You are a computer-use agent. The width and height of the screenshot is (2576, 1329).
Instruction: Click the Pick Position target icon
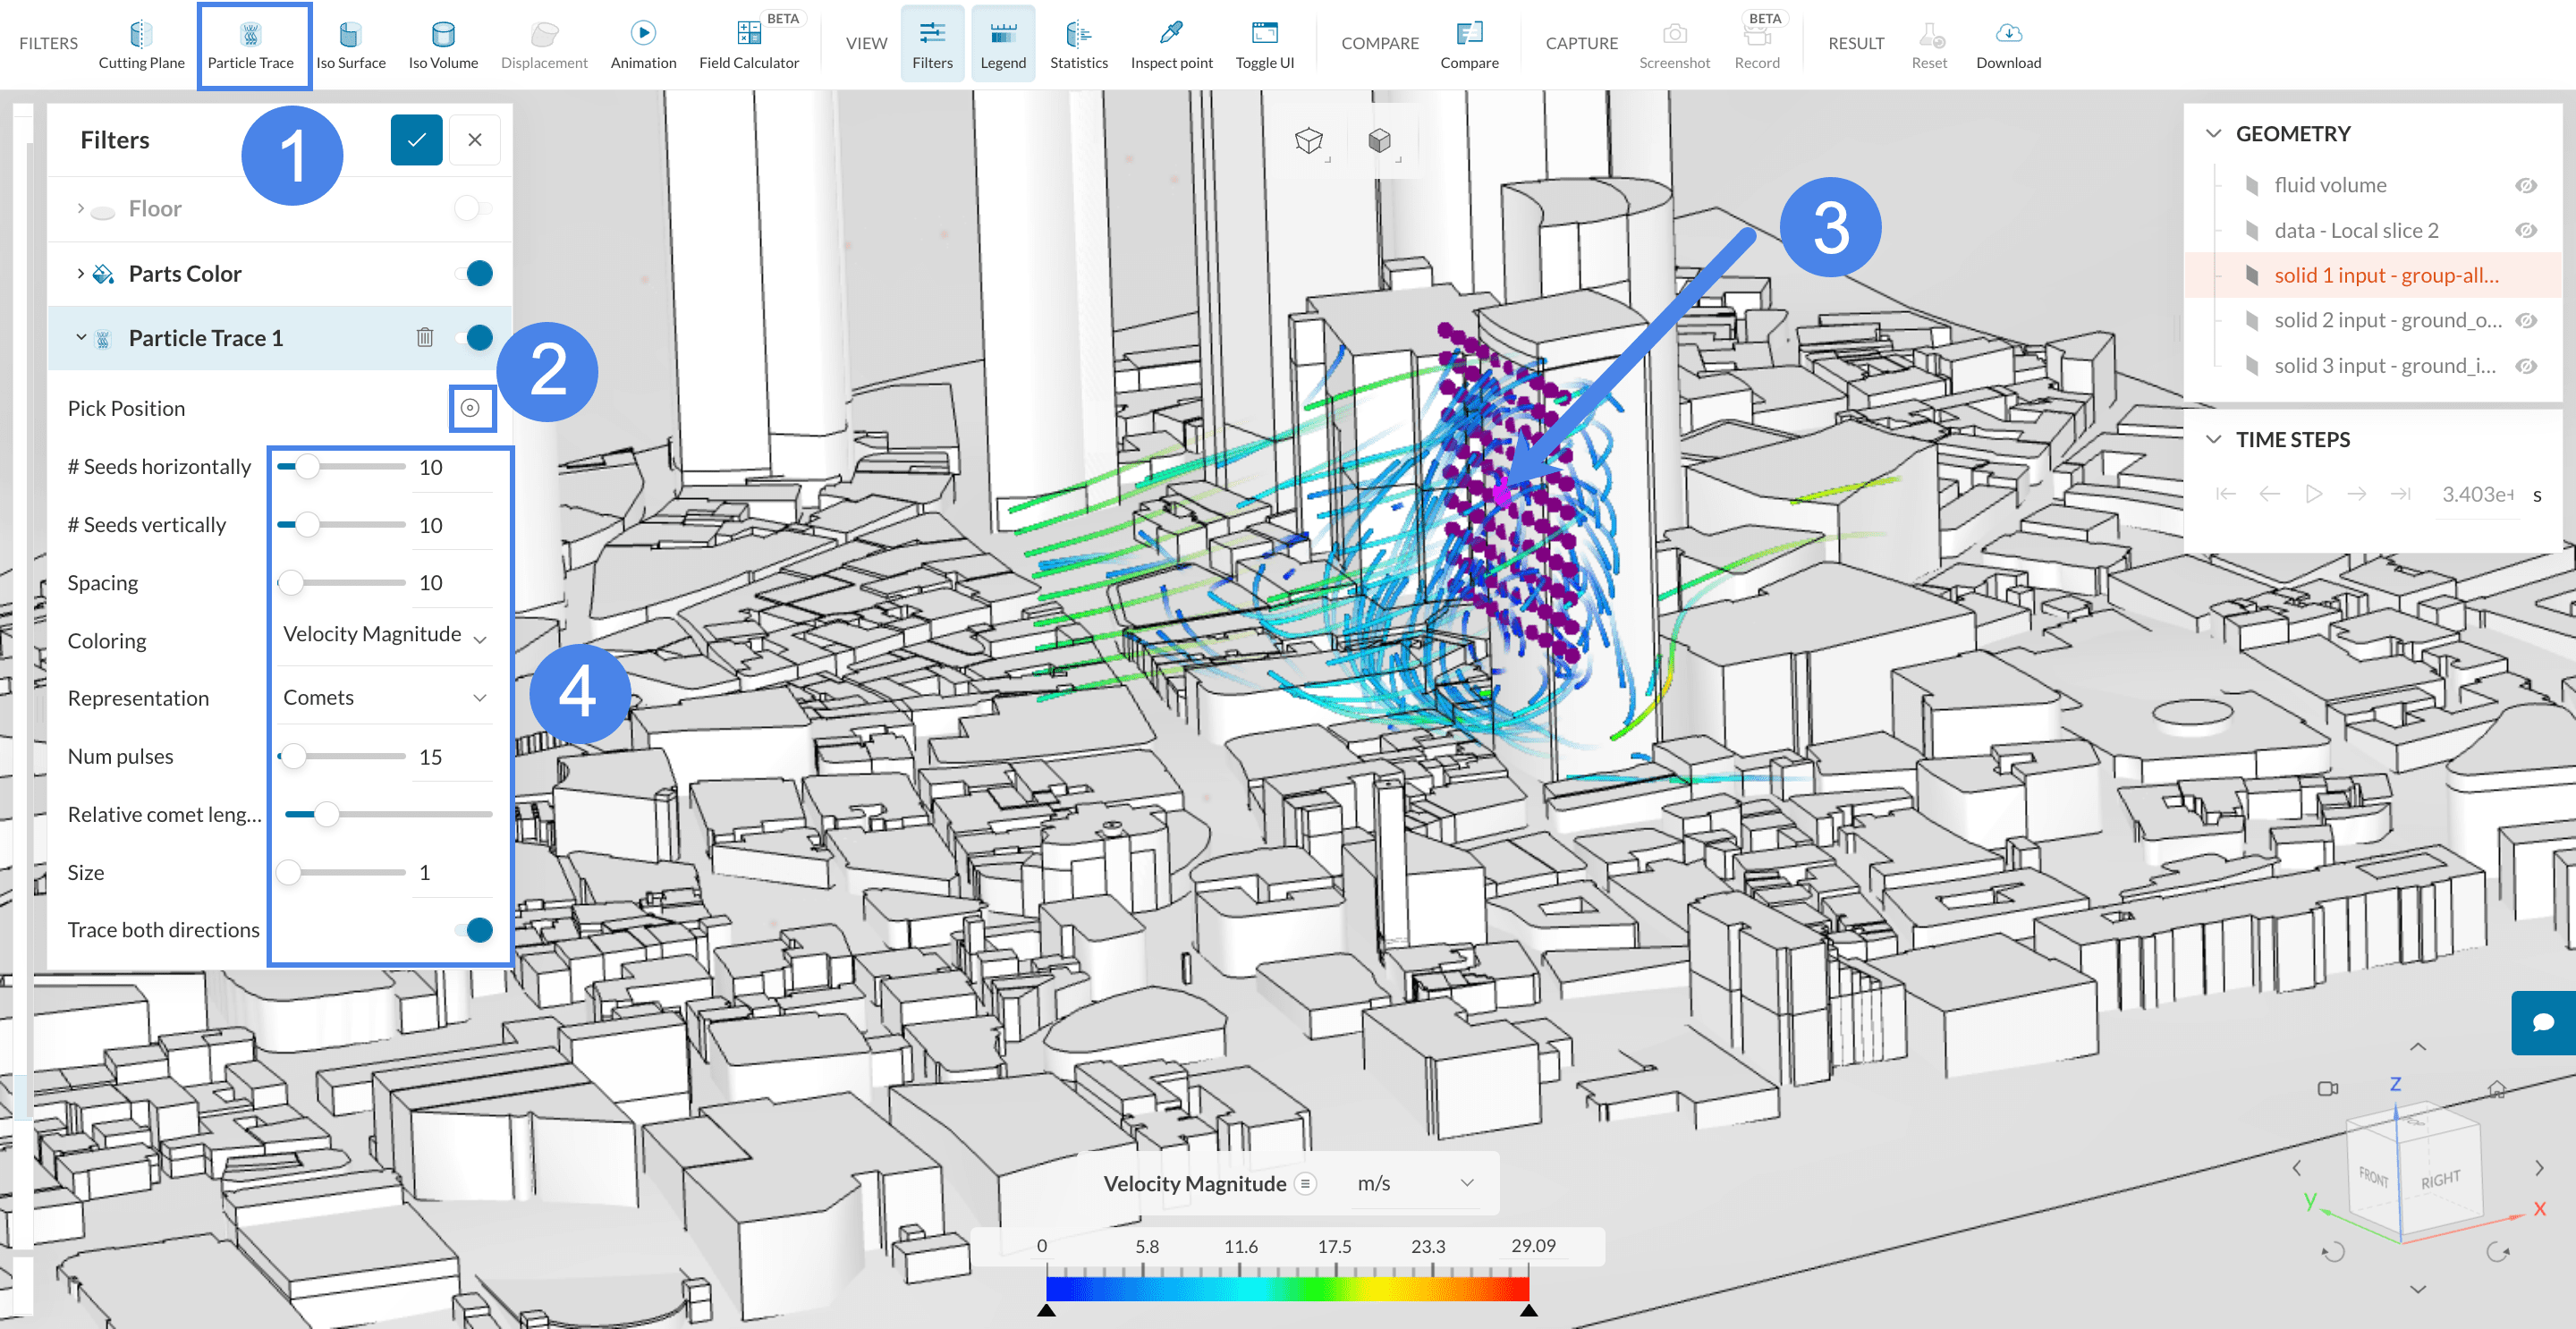click(470, 408)
